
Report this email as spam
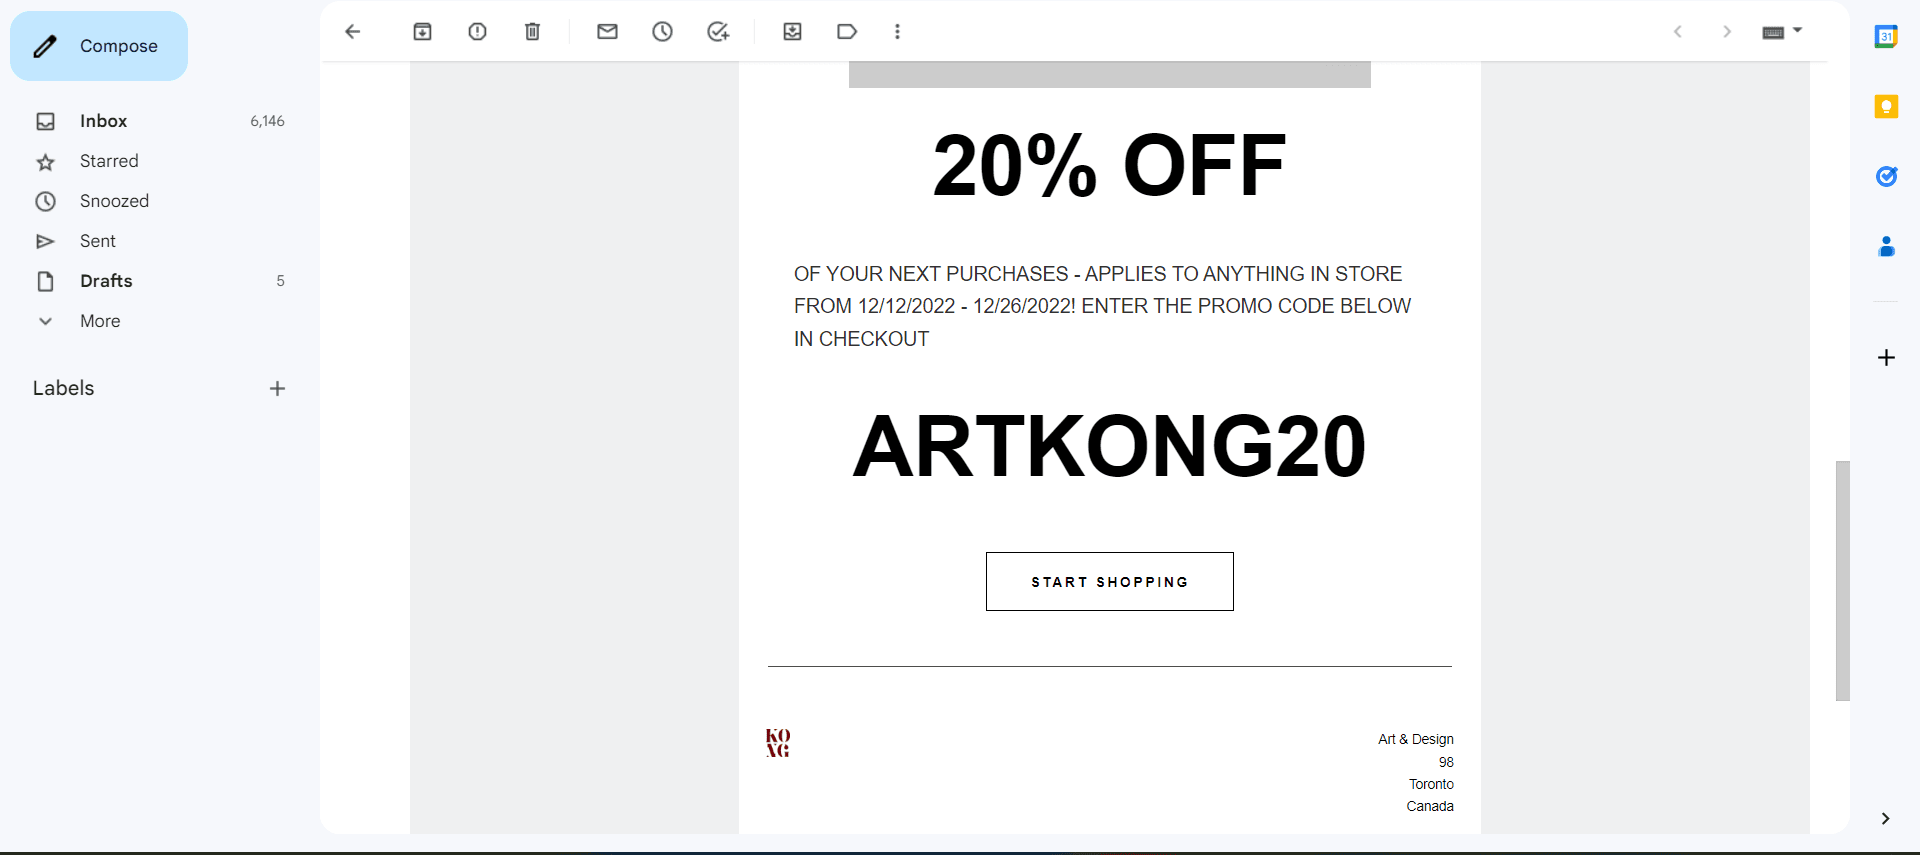point(477,32)
